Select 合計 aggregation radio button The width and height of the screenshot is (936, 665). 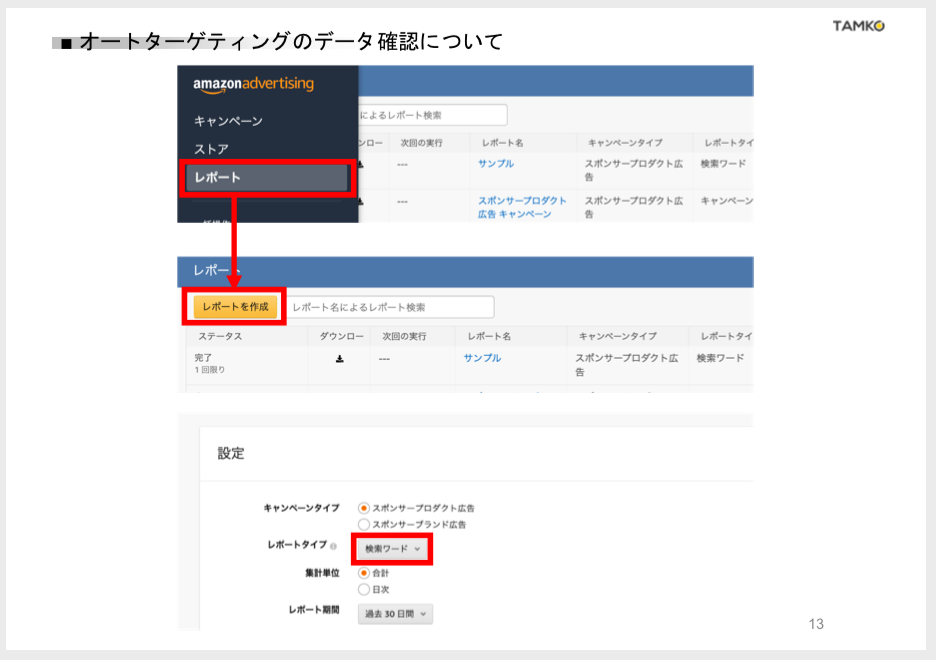364,573
